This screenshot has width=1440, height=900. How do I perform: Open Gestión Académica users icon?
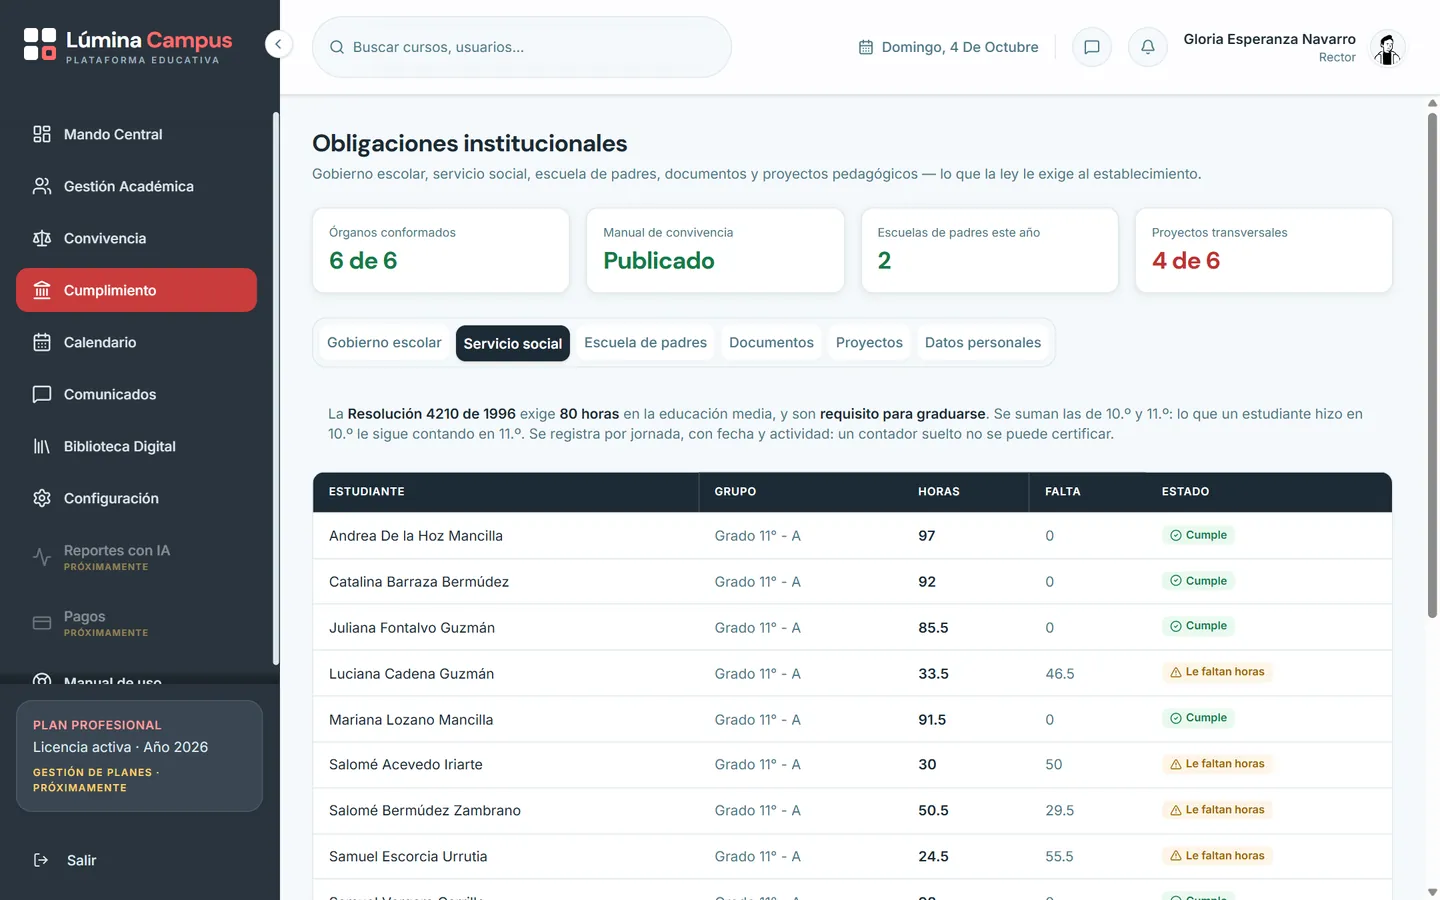click(42, 186)
